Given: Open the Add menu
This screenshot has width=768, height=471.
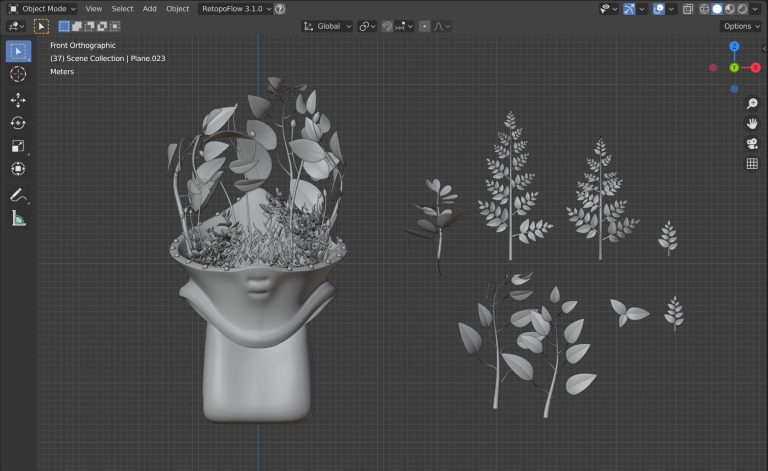Looking at the screenshot, I should point(149,9).
